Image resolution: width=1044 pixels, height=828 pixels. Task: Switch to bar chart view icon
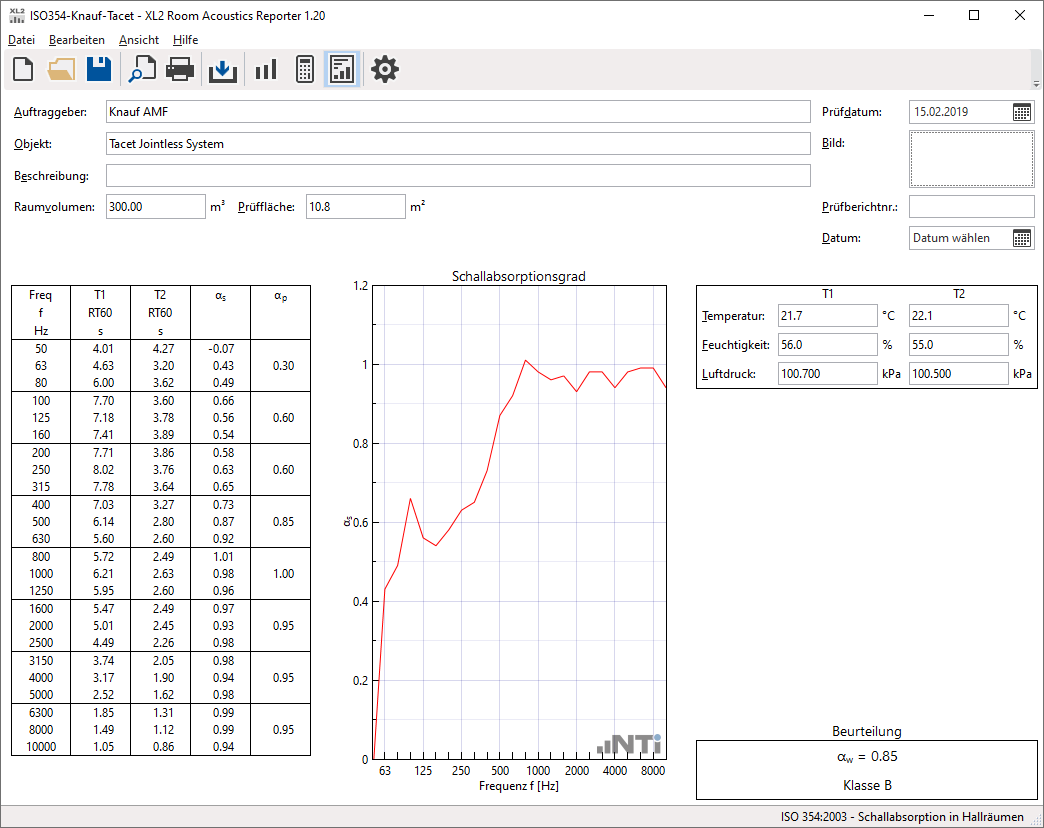coord(265,69)
